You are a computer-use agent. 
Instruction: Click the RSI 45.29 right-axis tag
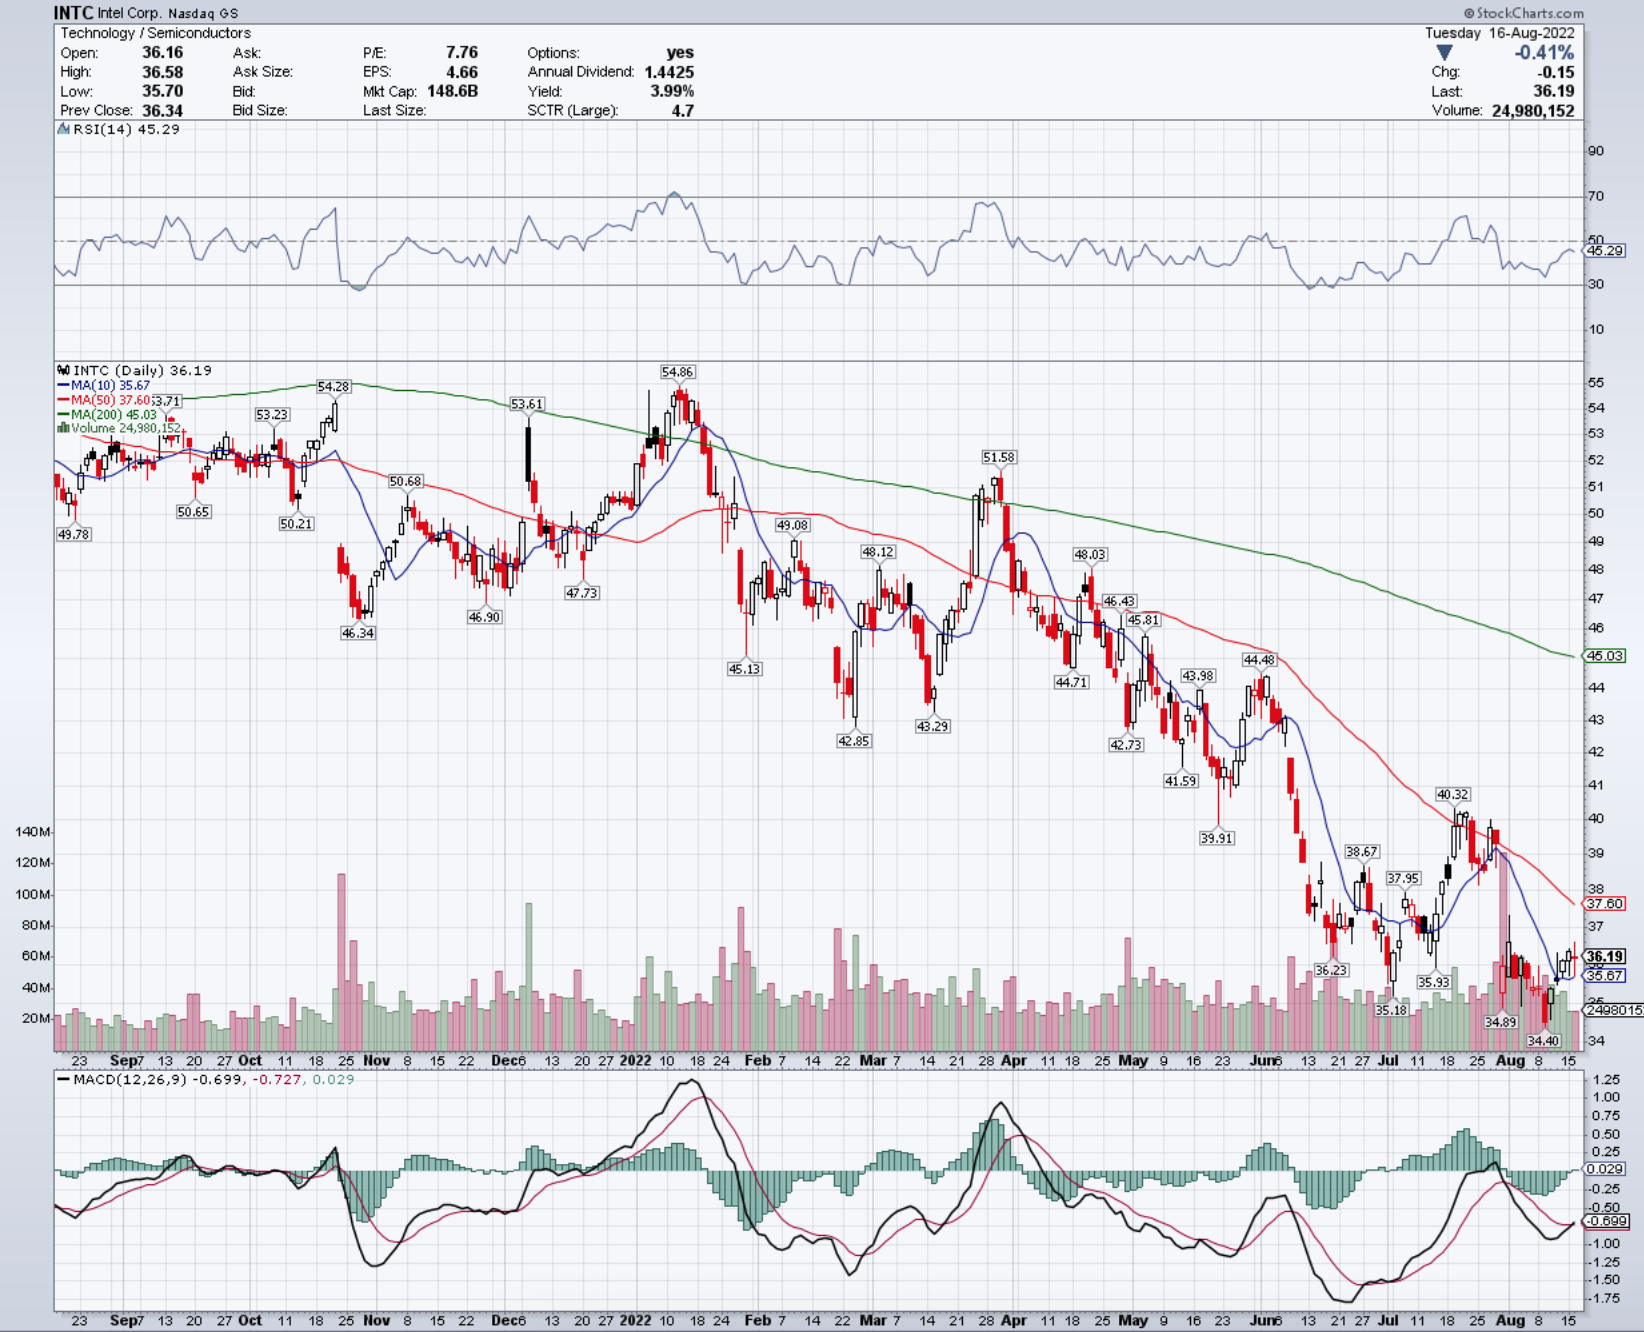[1605, 251]
